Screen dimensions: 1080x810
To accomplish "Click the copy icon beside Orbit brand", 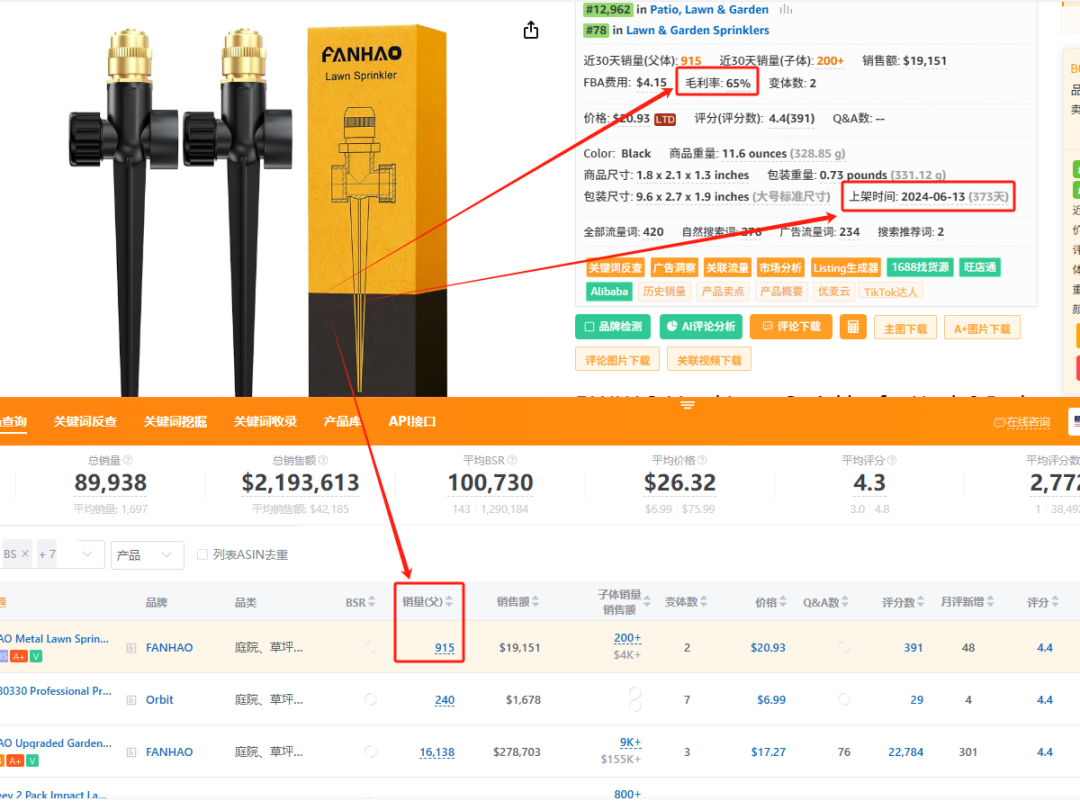I will point(132,700).
